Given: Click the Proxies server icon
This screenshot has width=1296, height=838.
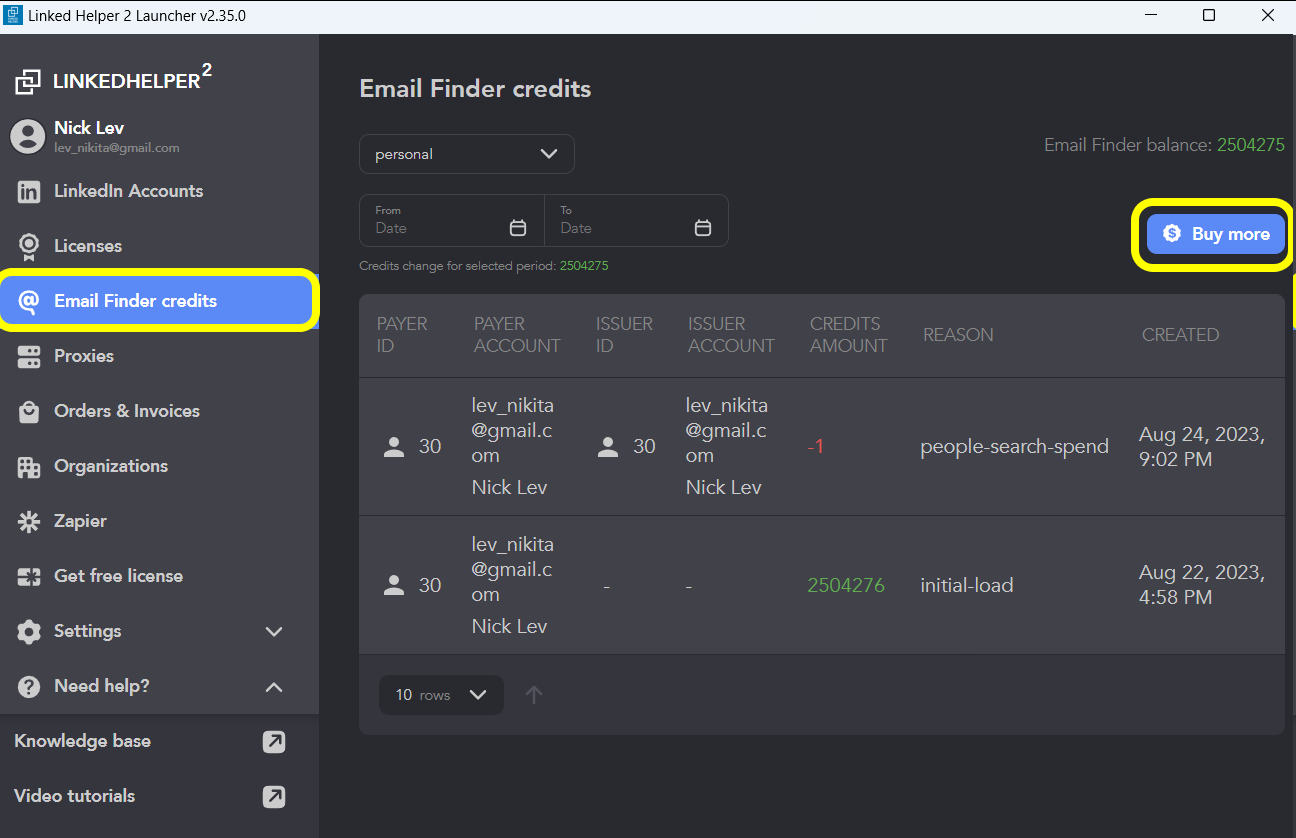Looking at the screenshot, I should pyautogui.click(x=30, y=356).
